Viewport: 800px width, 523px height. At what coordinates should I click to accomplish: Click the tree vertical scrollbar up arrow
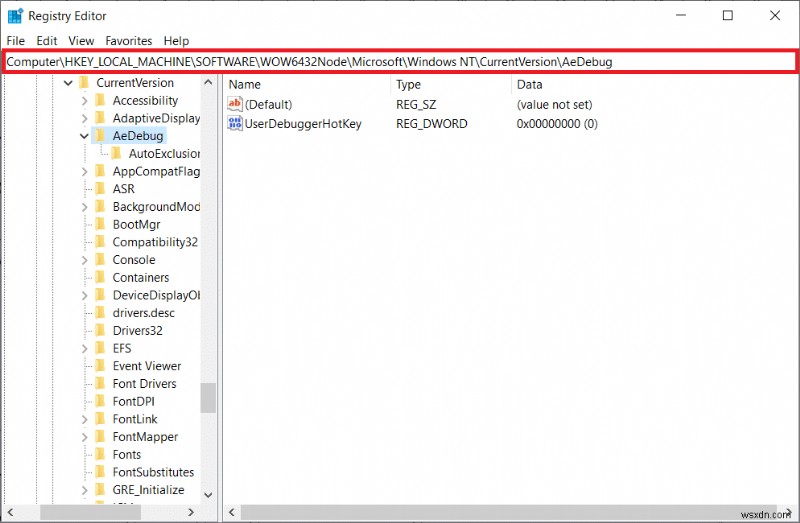[x=208, y=82]
